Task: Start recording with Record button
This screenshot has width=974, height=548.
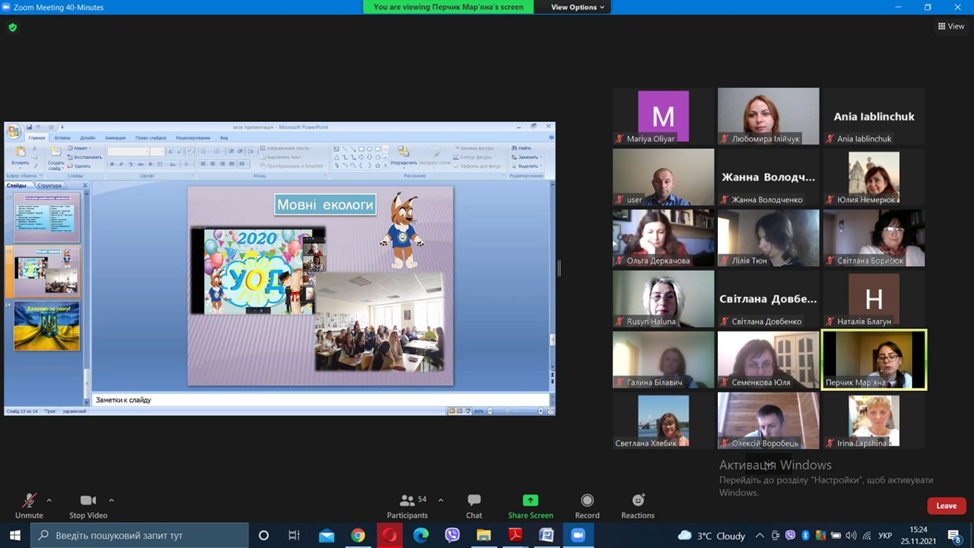Action: [x=587, y=504]
